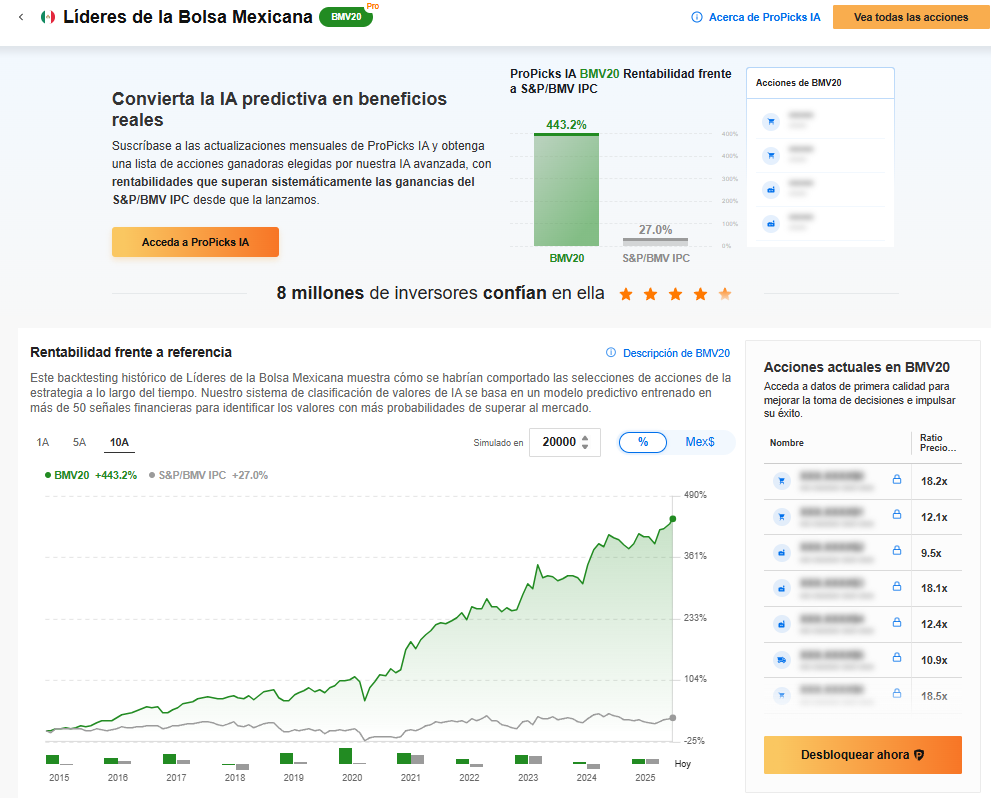Click lock icon in 18.1x row
Screen dimensions: 991x798
coord(896,587)
